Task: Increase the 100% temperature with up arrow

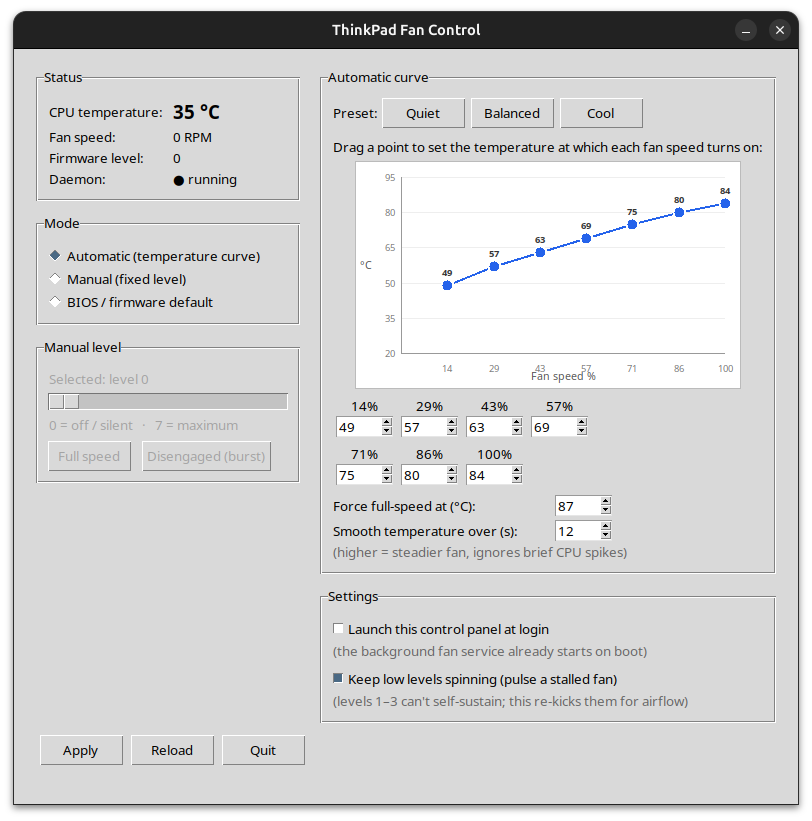Action: 517,471
